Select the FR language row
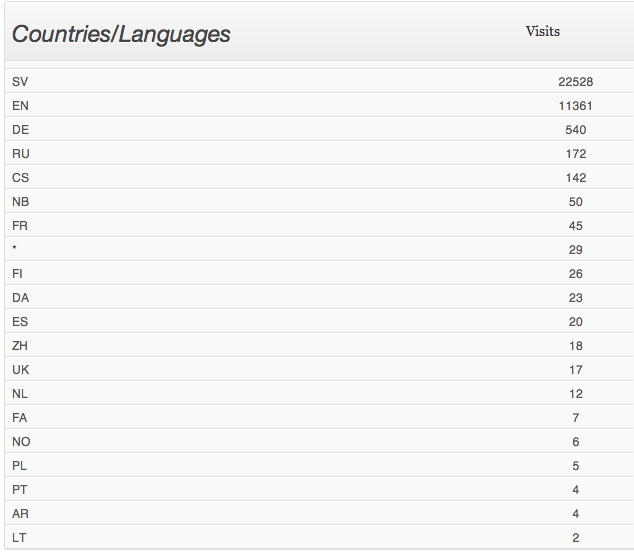Viewport: 634px width, 554px height. (21, 225)
